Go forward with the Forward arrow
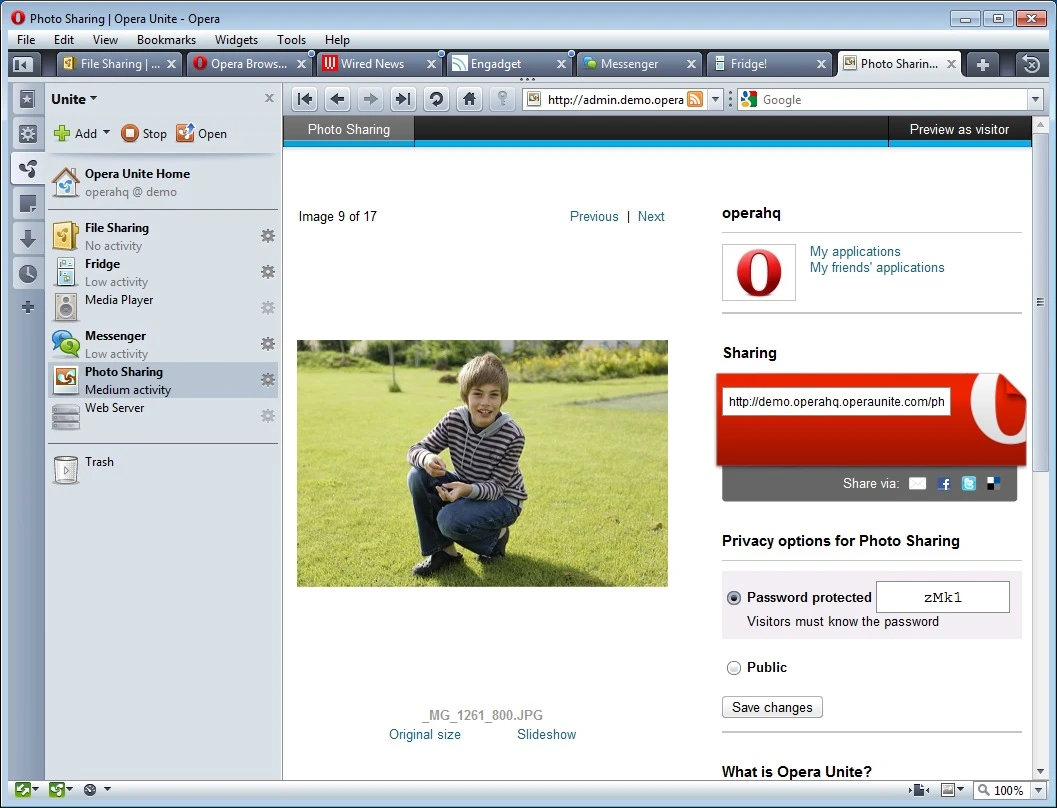 pos(370,100)
